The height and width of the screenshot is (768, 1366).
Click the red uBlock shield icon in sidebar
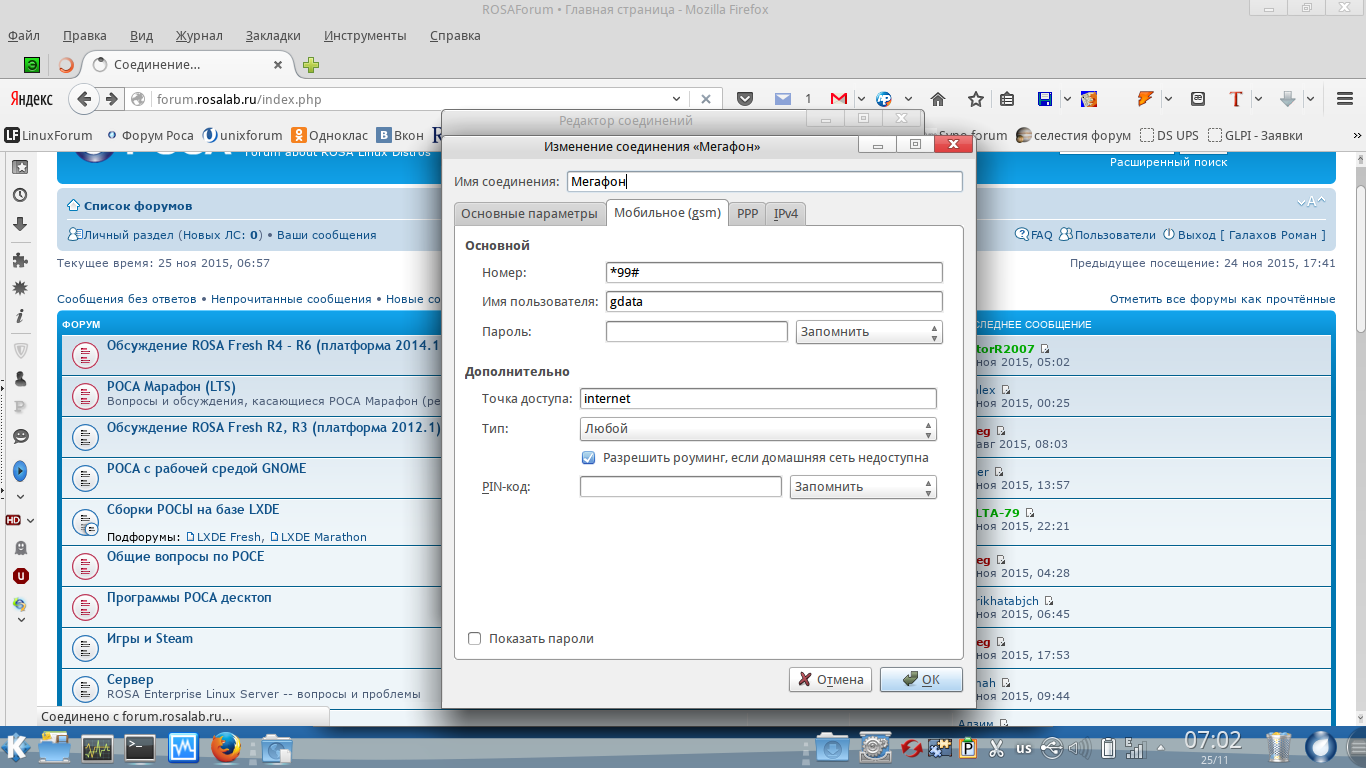(x=19, y=576)
